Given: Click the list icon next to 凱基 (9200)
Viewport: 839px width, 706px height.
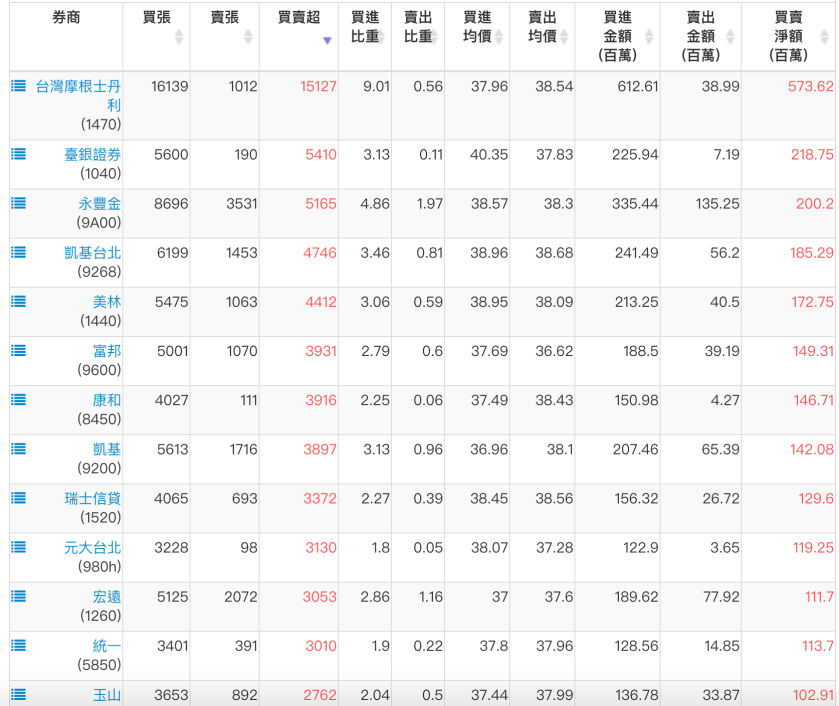Looking at the screenshot, I should coord(17,448).
